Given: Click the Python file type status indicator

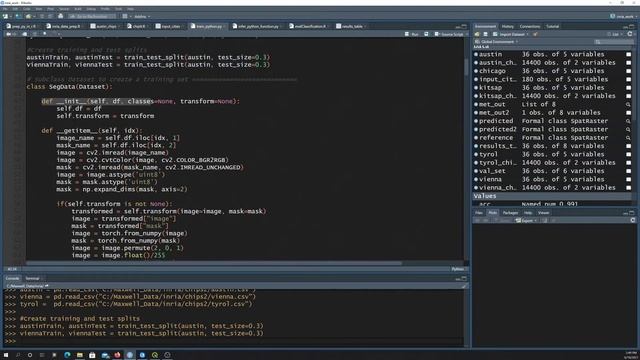Looking at the screenshot, I should (x=458, y=269).
